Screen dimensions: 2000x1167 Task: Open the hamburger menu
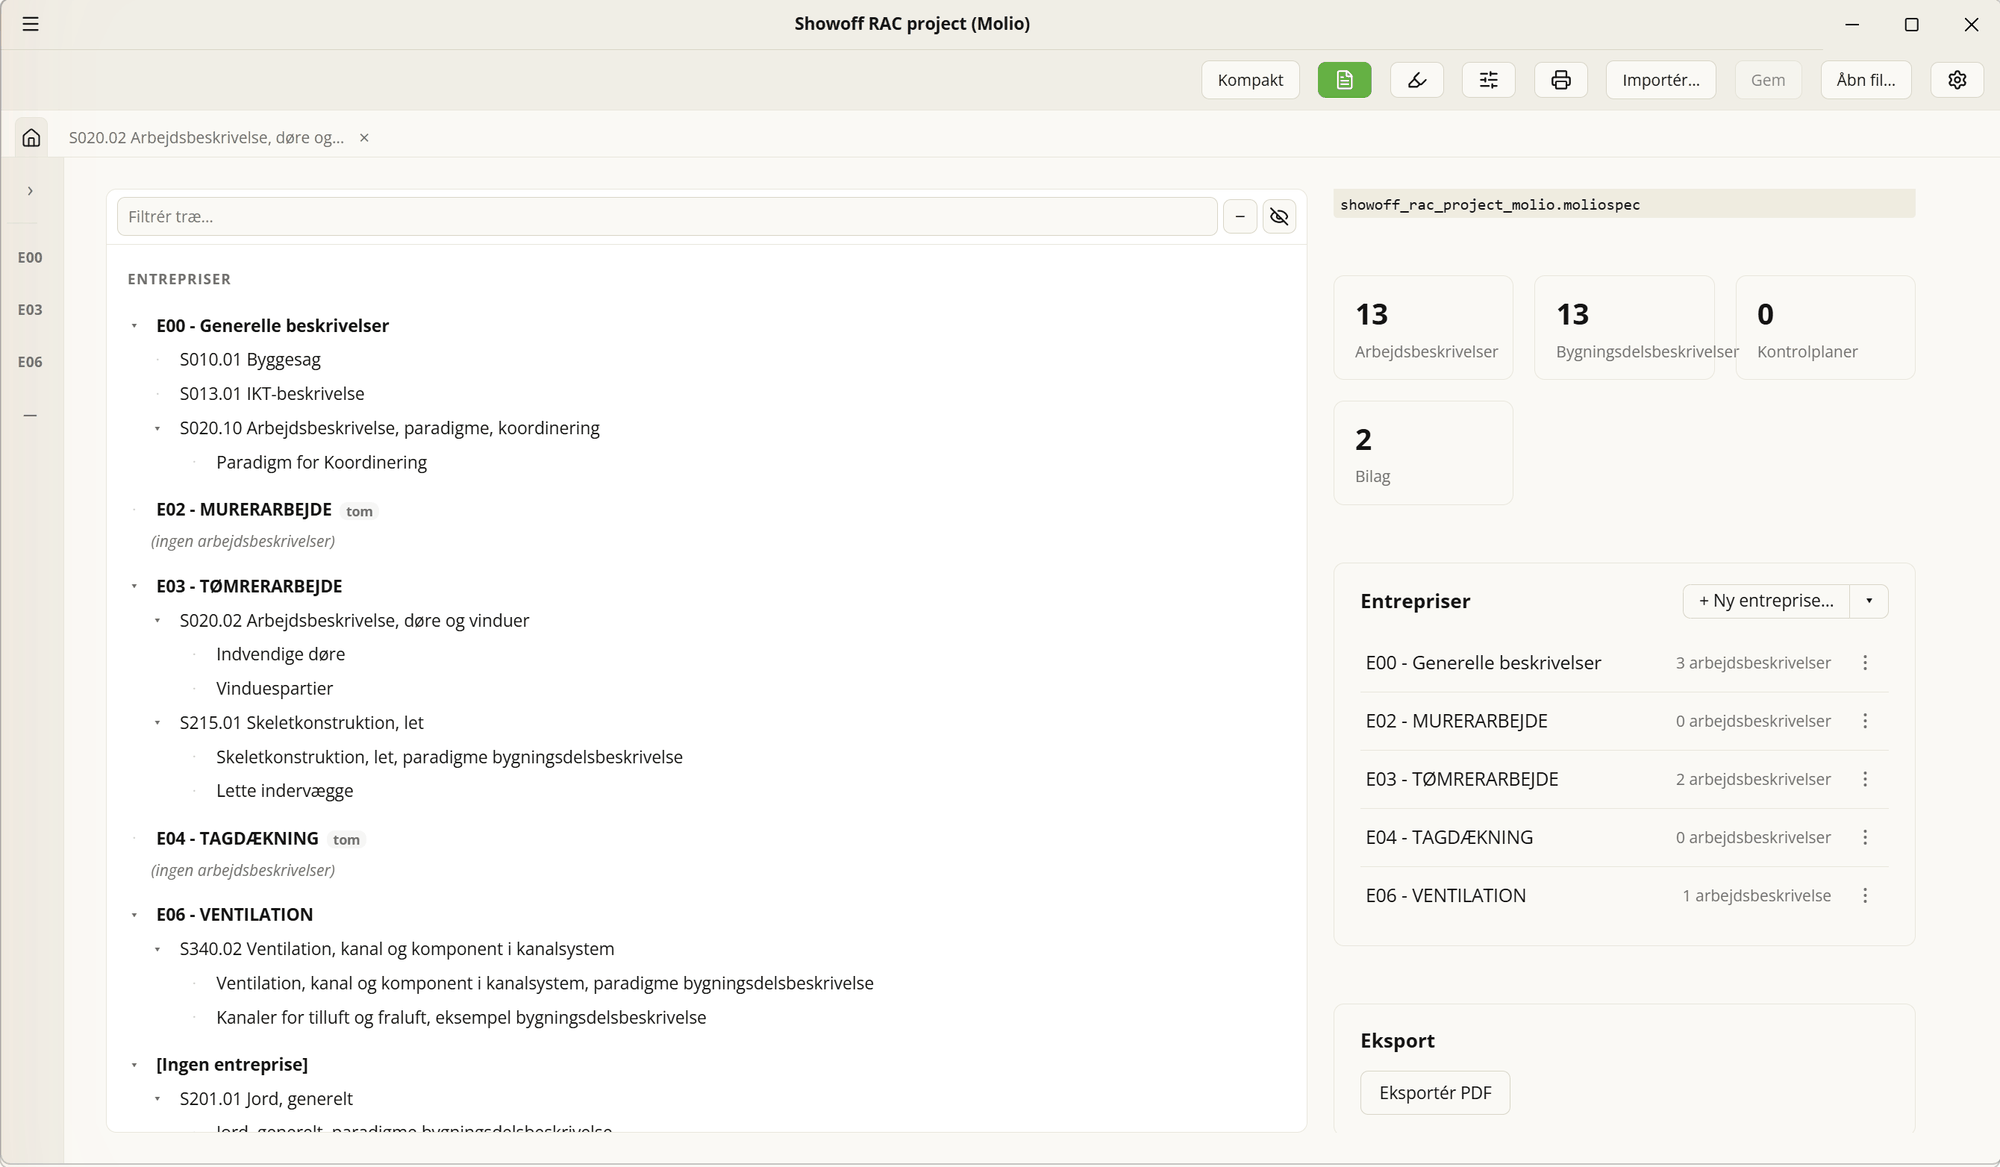tap(31, 24)
